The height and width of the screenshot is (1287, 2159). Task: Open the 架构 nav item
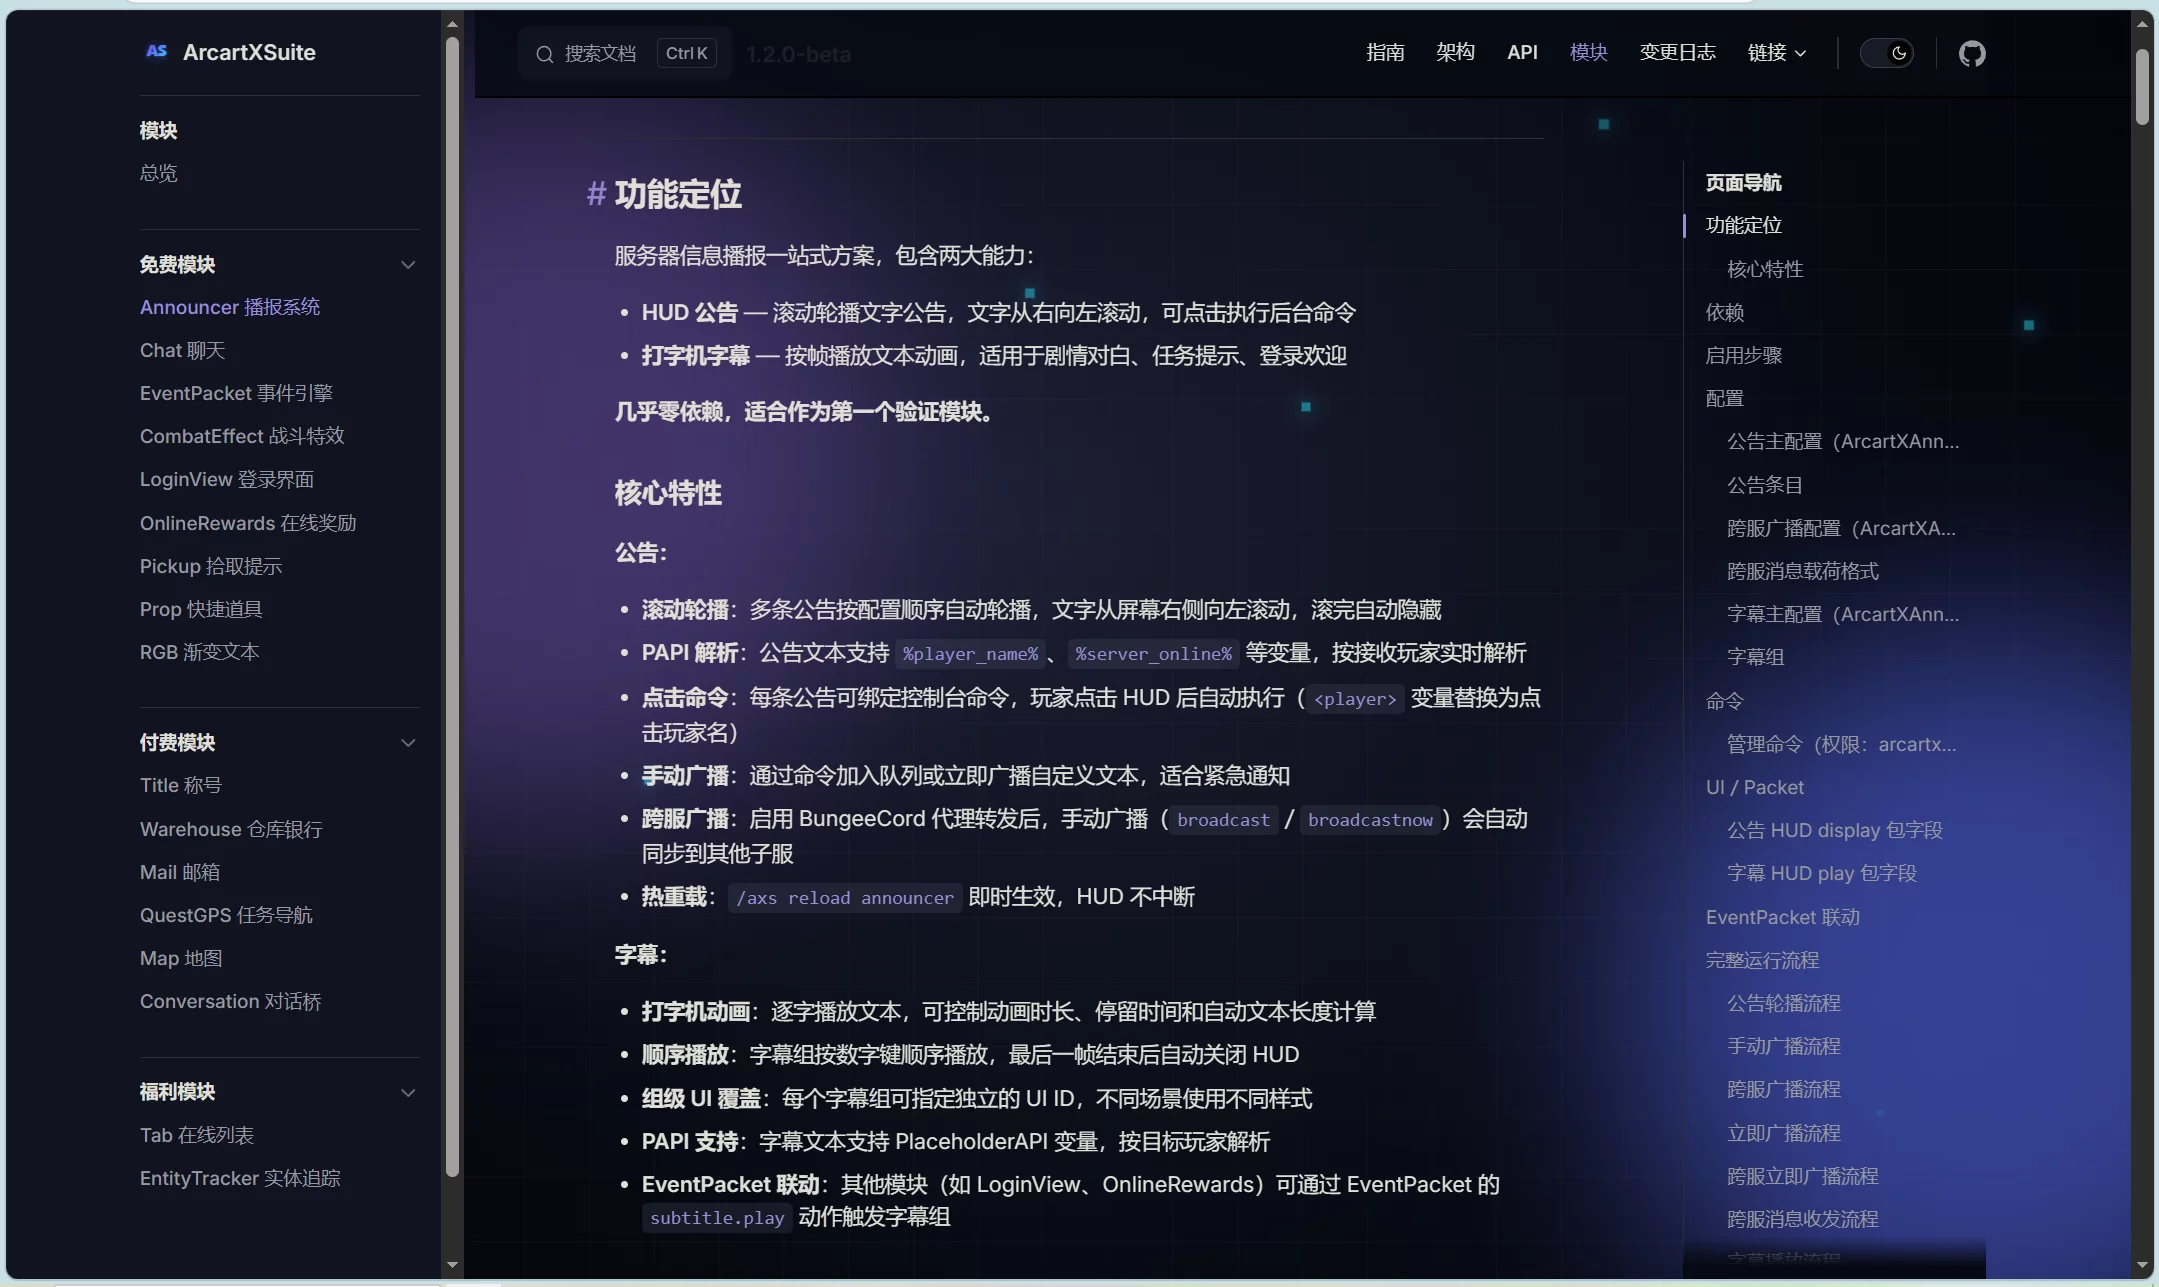[x=1455, y=53]
